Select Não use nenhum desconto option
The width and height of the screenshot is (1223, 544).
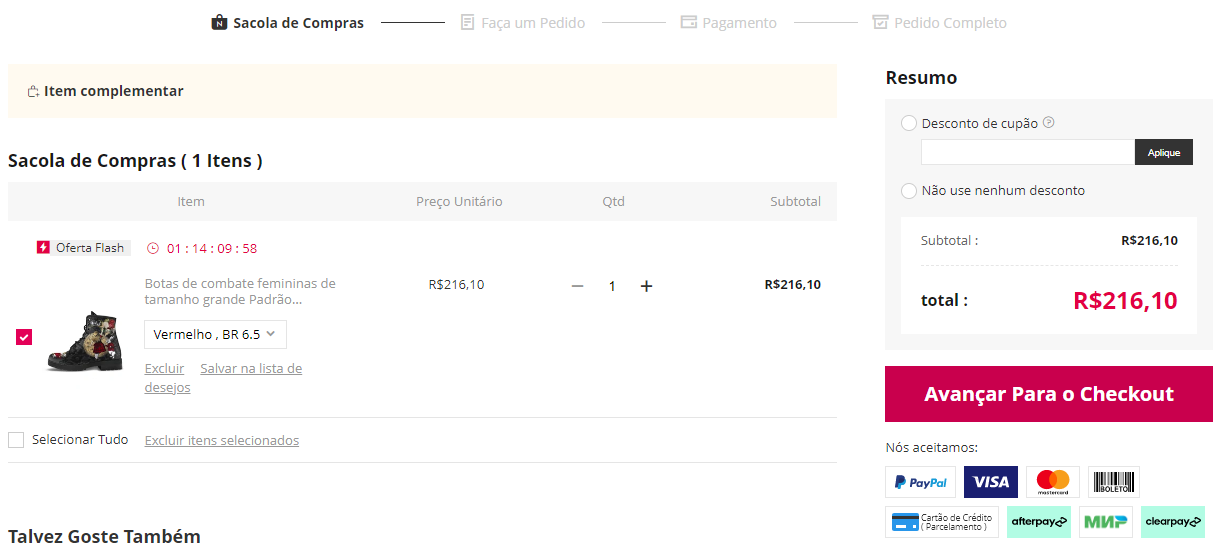(909, 190)
